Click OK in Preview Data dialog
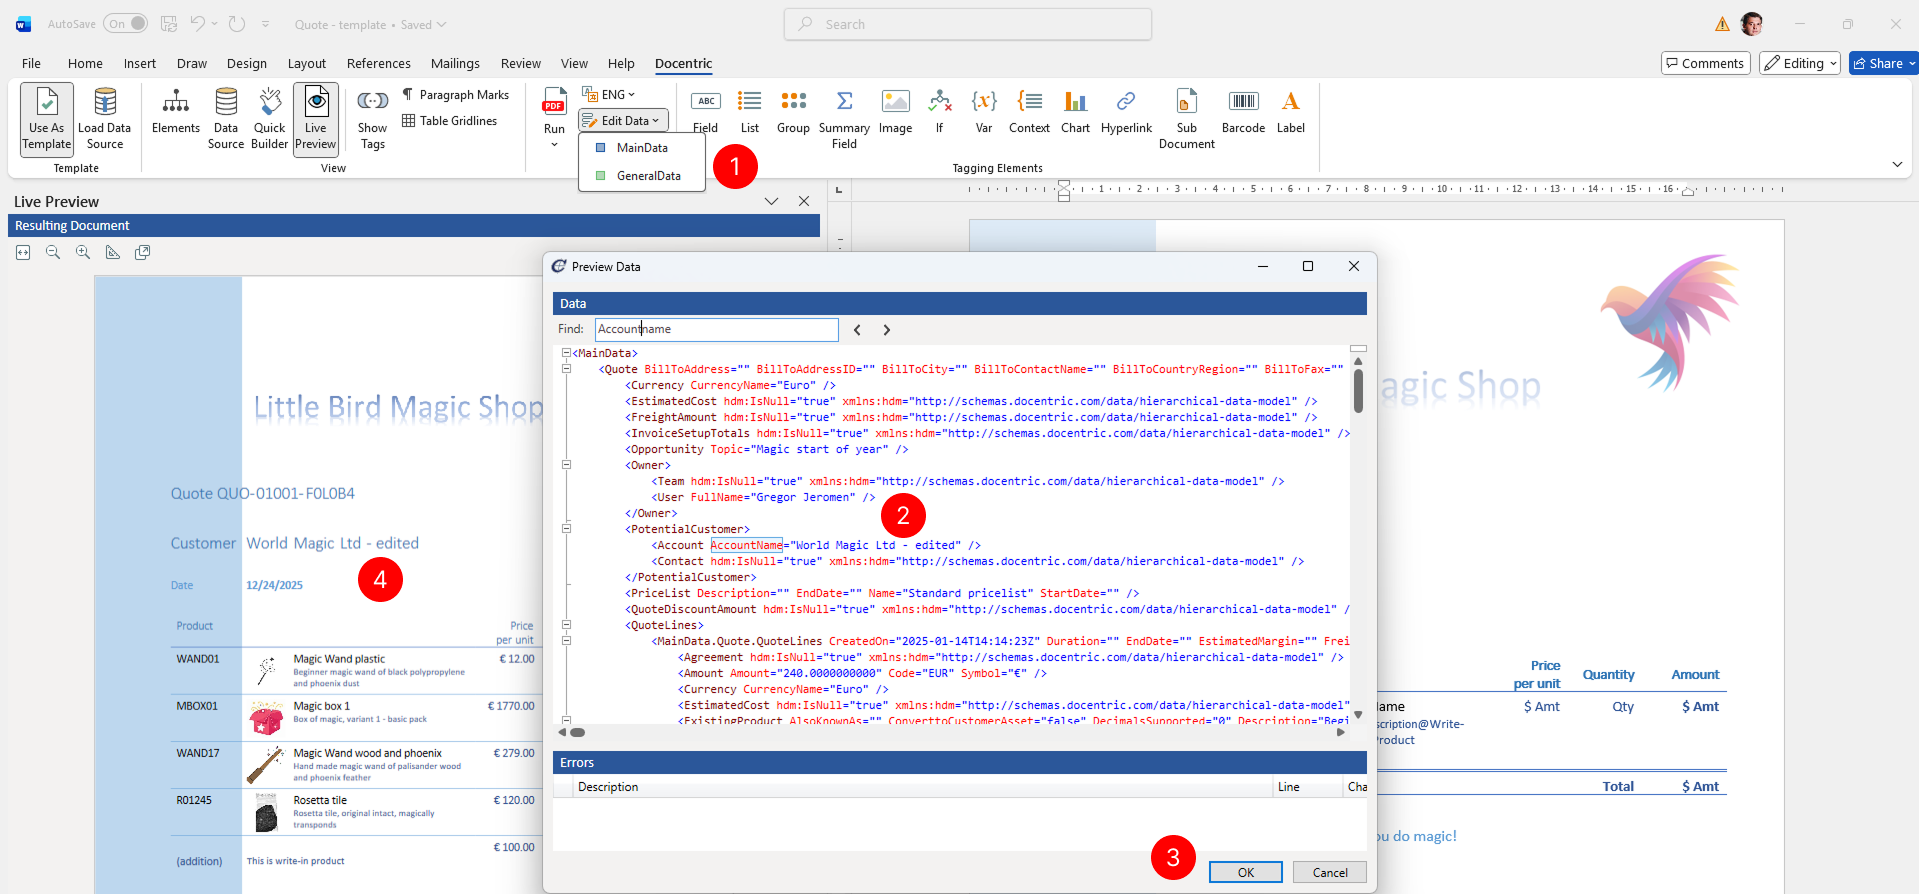This screenshot has height=894, width=1919. (x=1245, y=872)
